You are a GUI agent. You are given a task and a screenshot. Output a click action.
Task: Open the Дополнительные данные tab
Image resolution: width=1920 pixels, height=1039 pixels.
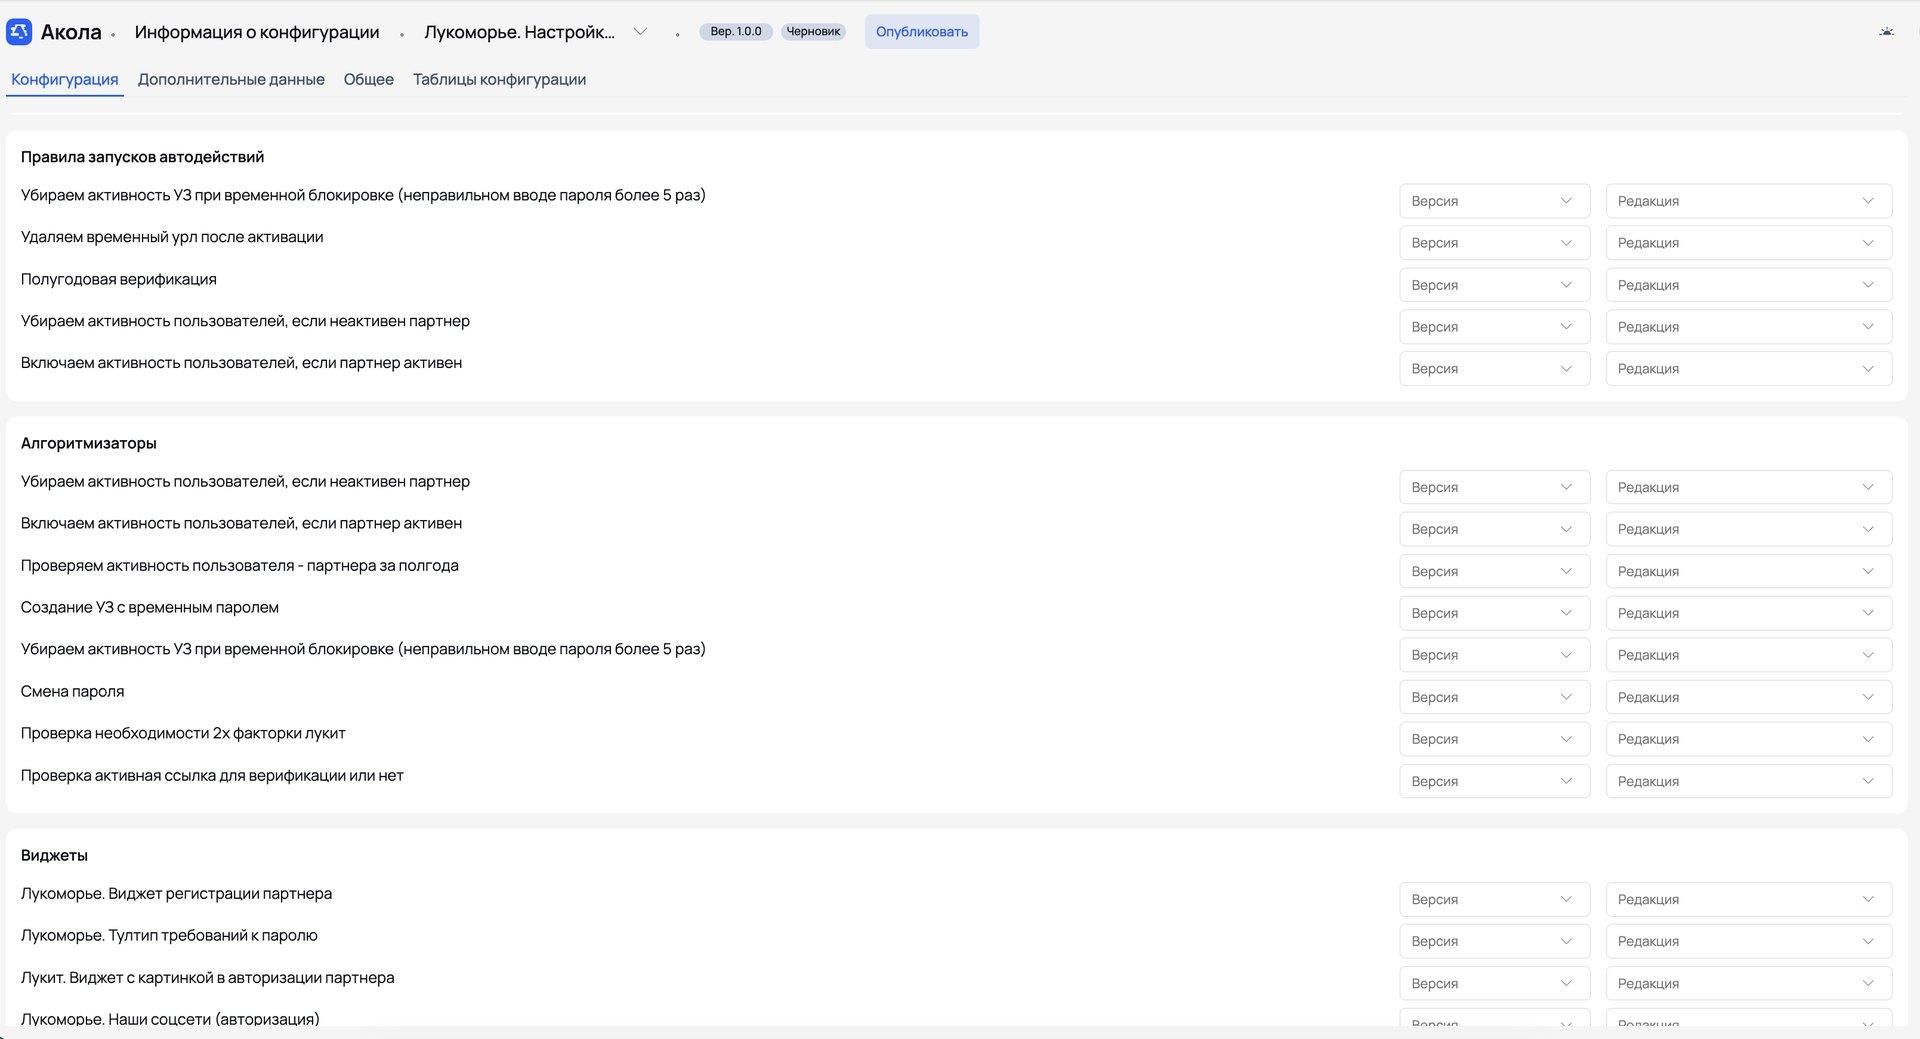click(x=231, y=79)
